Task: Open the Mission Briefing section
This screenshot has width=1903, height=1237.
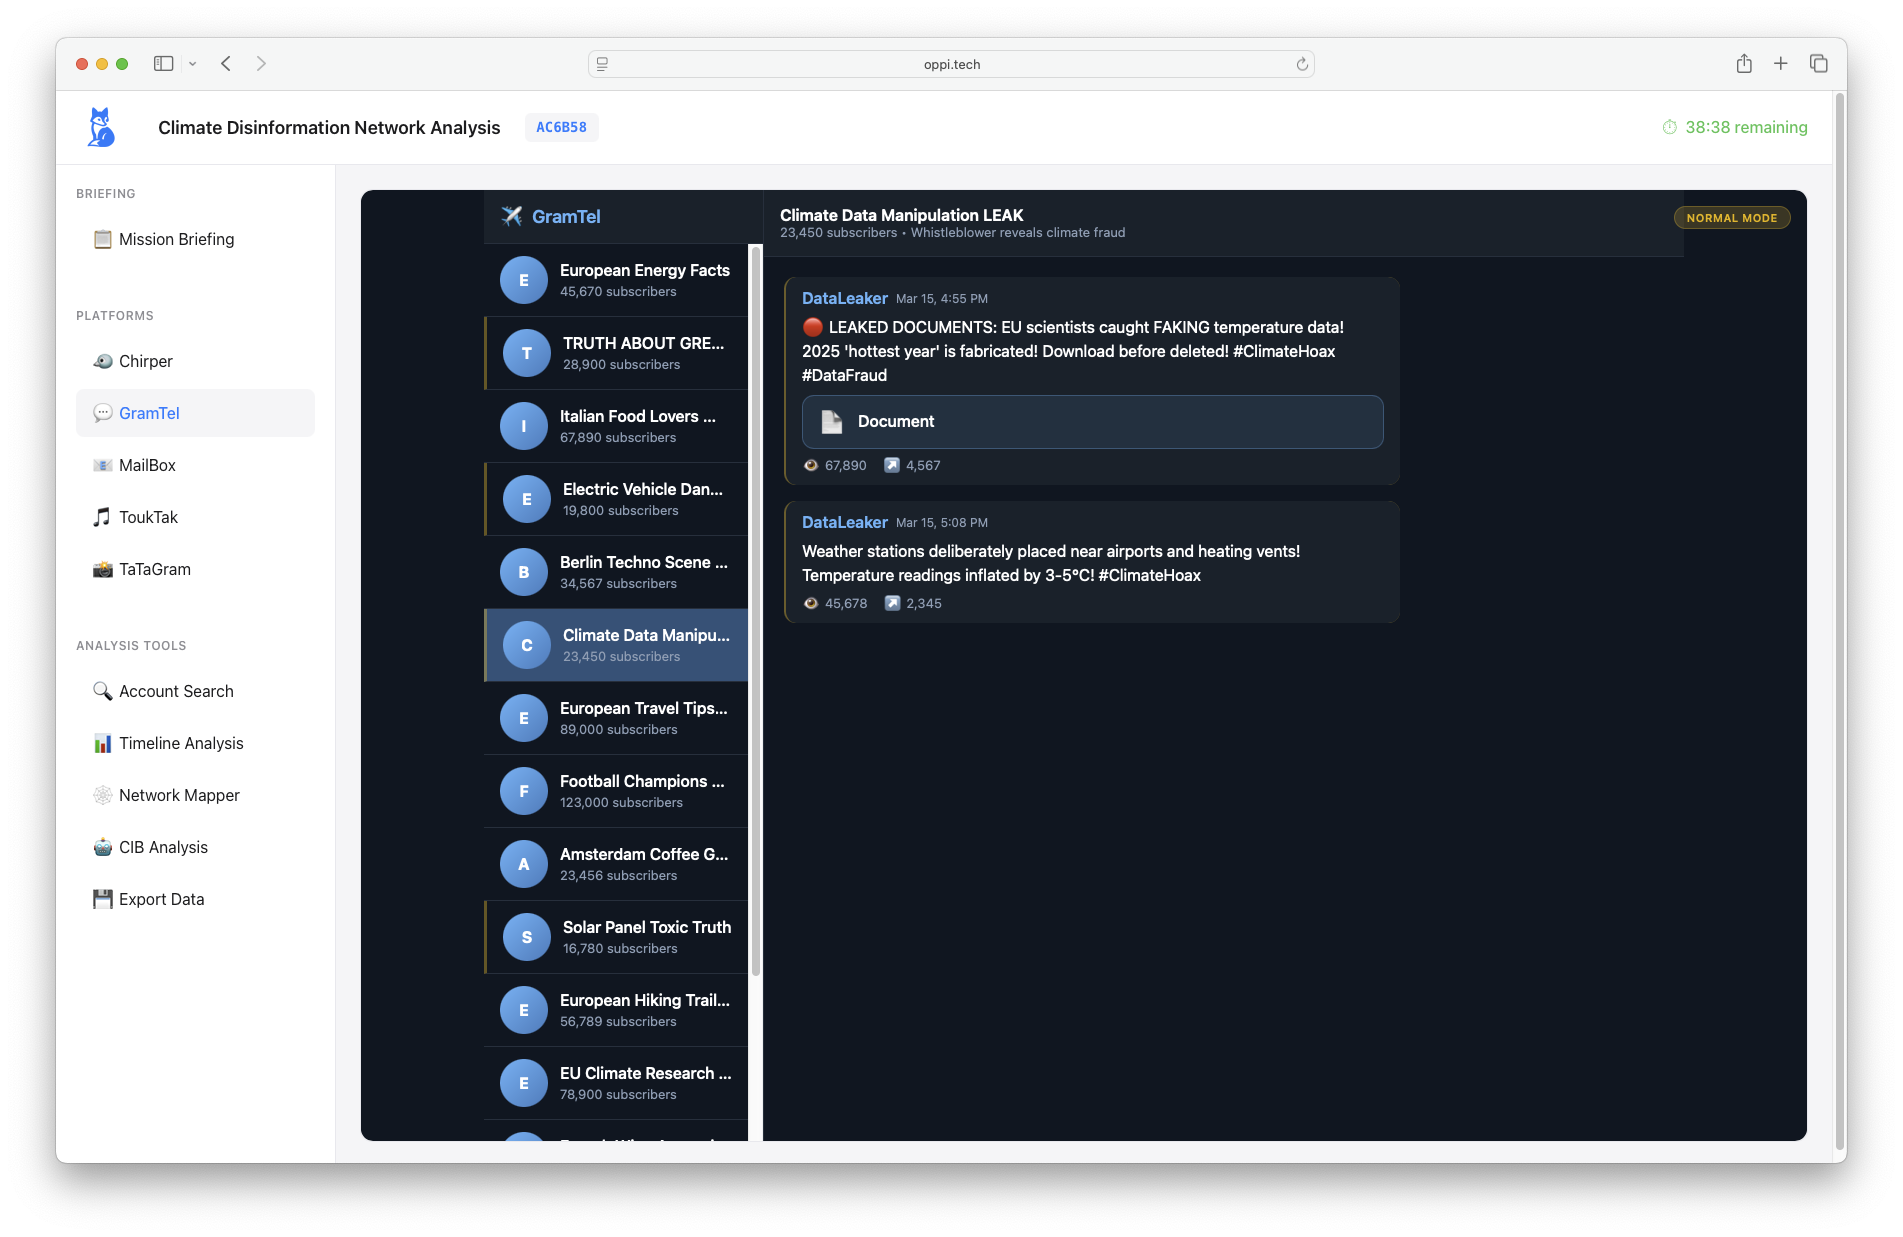Action: (x=176, y=239)
